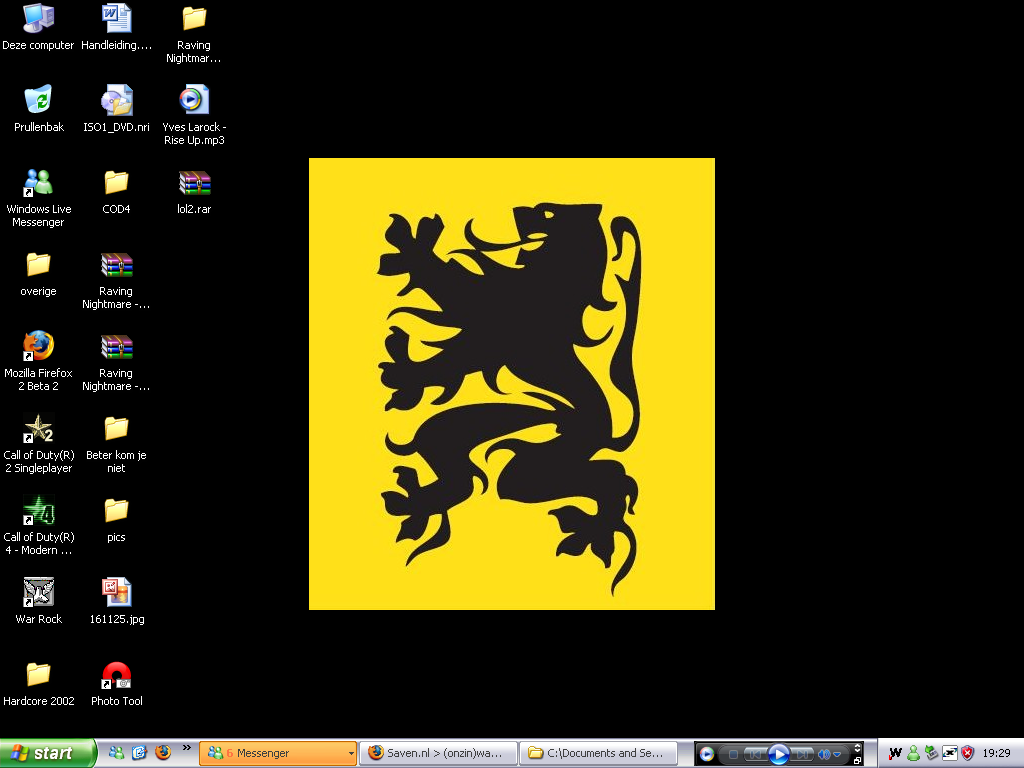Select the Yves Larock - Rise Up.mp3 file

194,116
